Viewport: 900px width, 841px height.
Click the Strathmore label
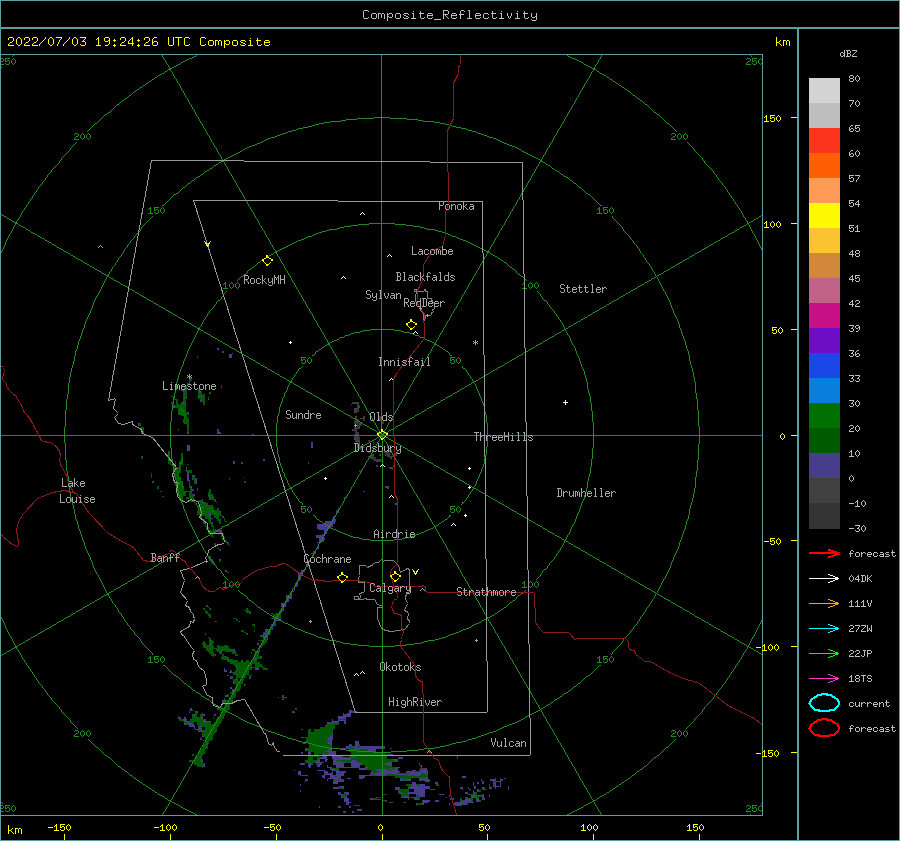point(486,592)
